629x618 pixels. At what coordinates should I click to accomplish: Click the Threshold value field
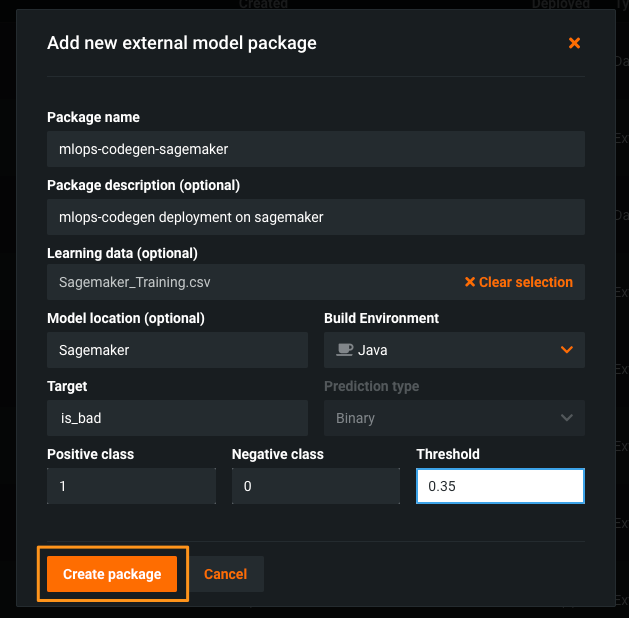click(x=500, y=486)
